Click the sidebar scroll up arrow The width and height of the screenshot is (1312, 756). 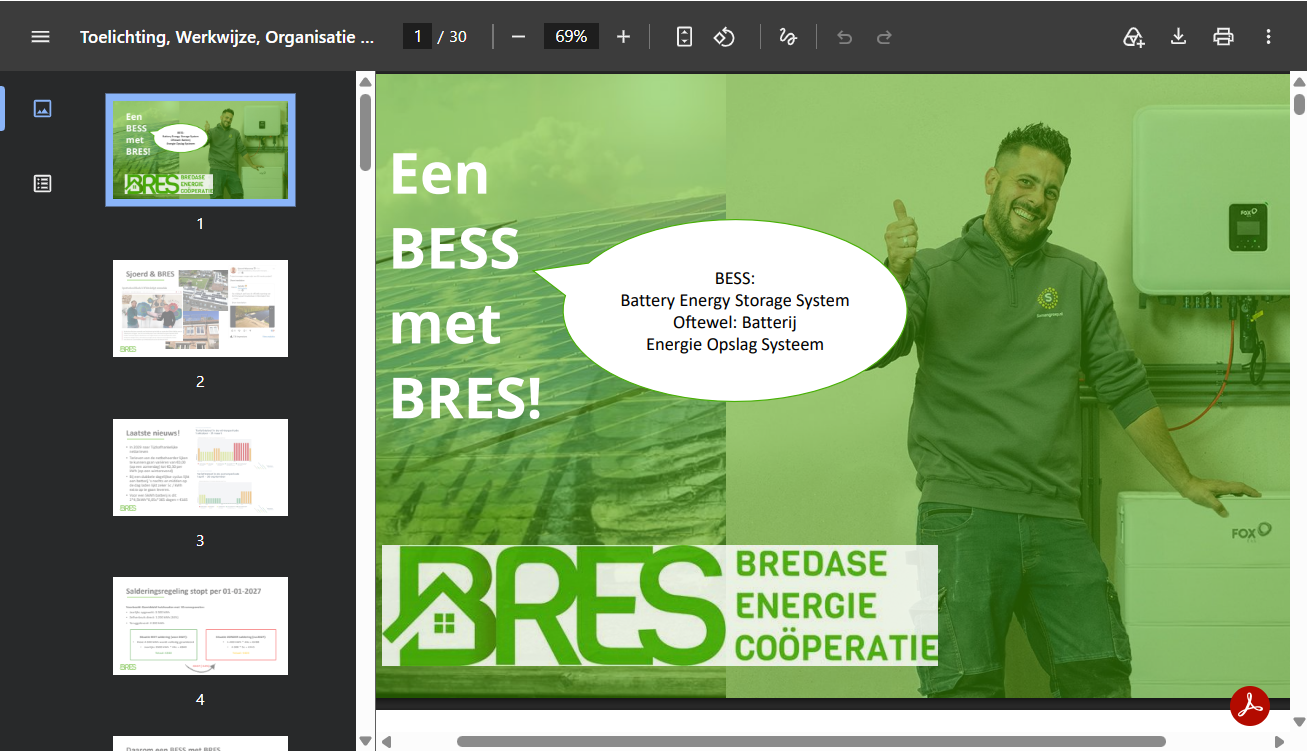coord(365,82)
